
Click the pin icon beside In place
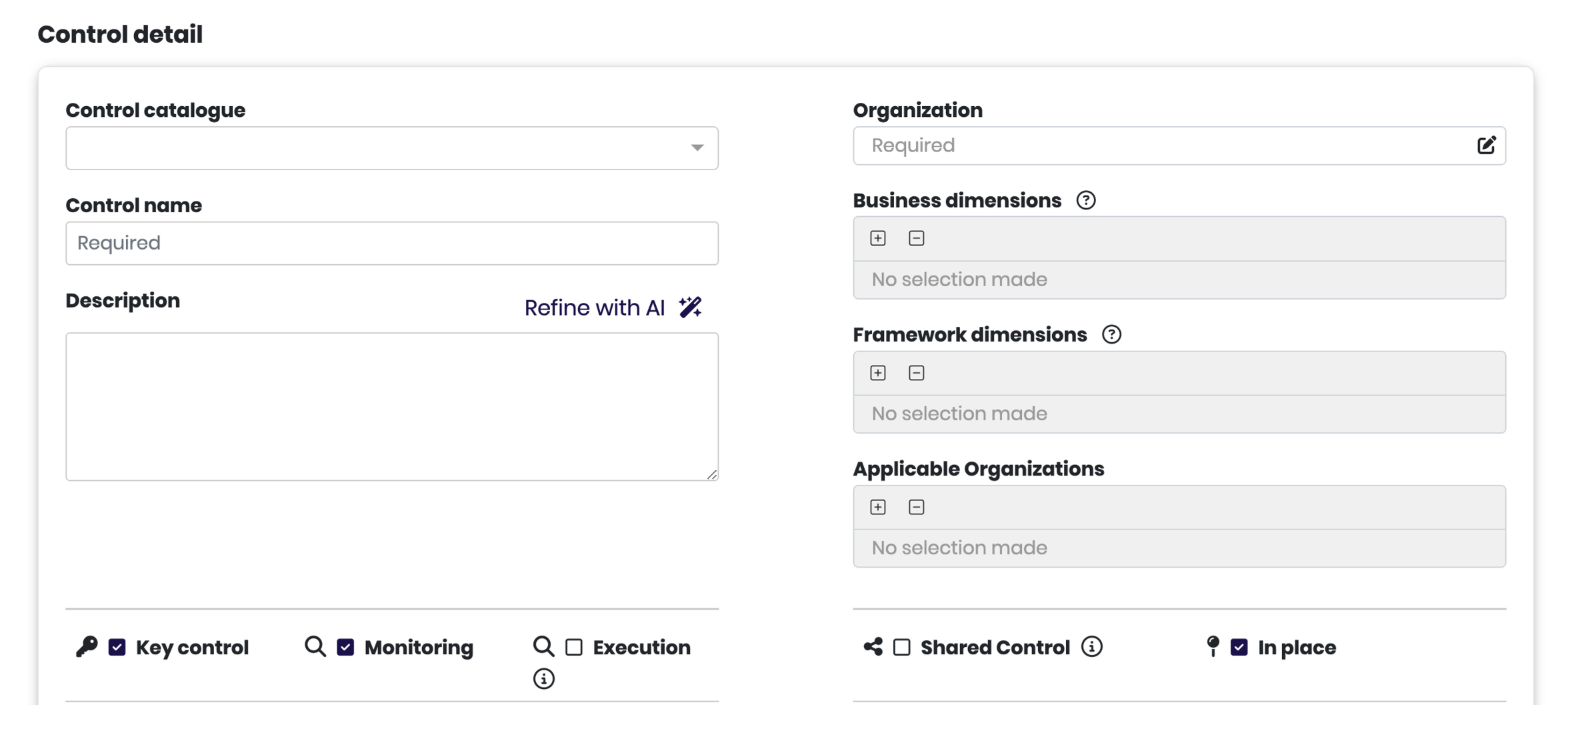click(x=1213, y=647)
